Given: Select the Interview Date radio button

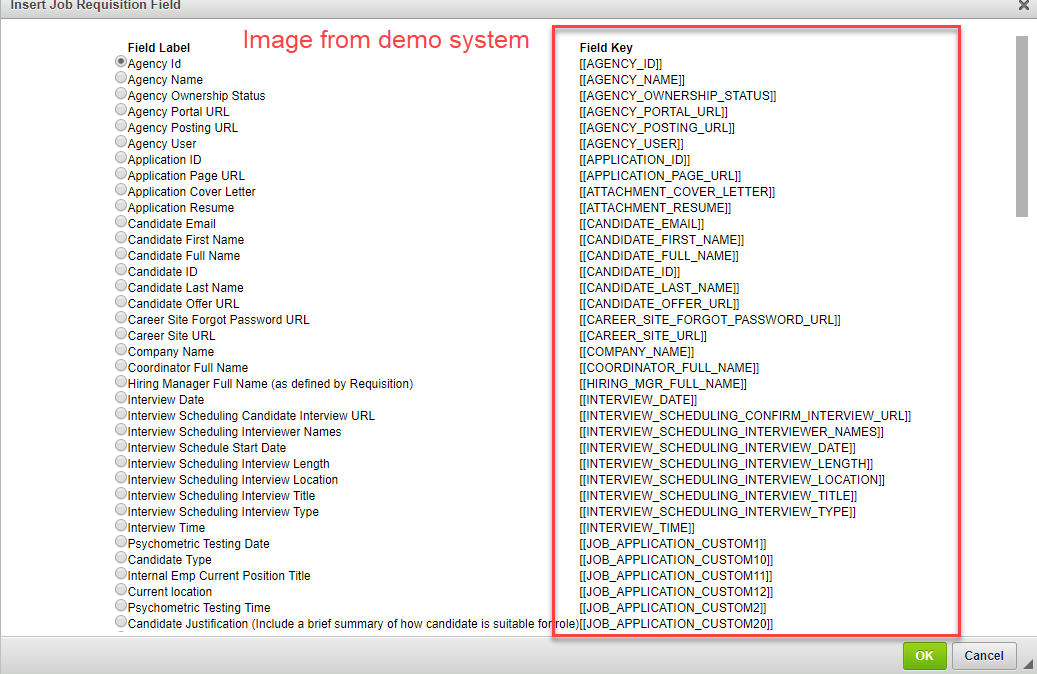Looking at the screenshot, I should [x=120, y=398].
